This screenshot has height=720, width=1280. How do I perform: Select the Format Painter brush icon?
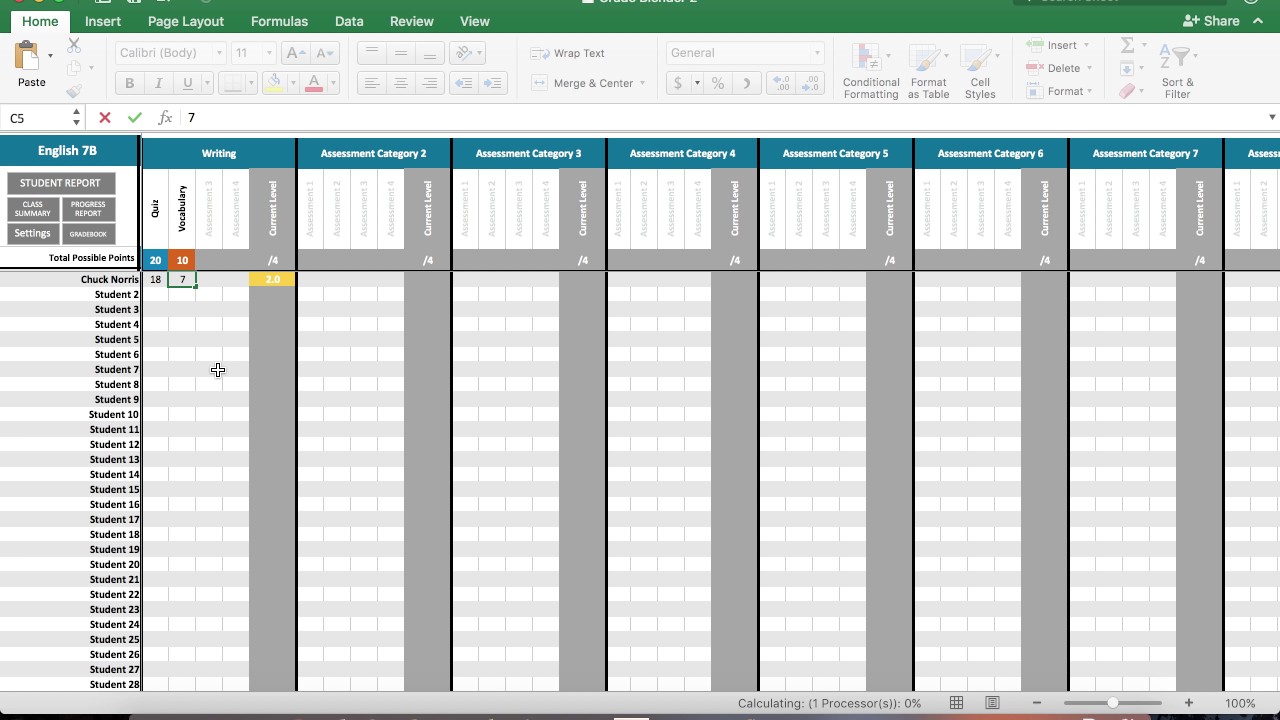click(74, 91)
